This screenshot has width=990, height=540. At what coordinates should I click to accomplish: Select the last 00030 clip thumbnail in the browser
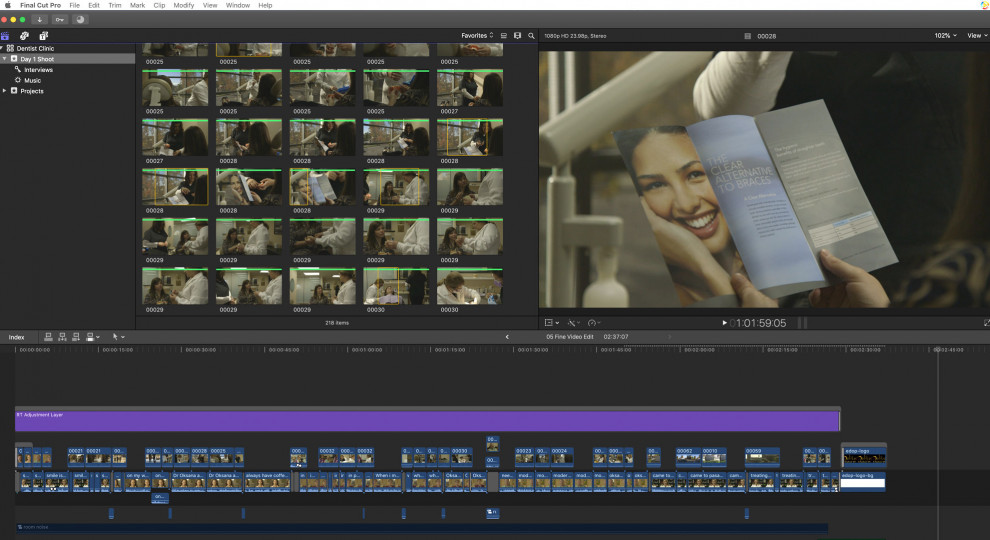point(470,286)
